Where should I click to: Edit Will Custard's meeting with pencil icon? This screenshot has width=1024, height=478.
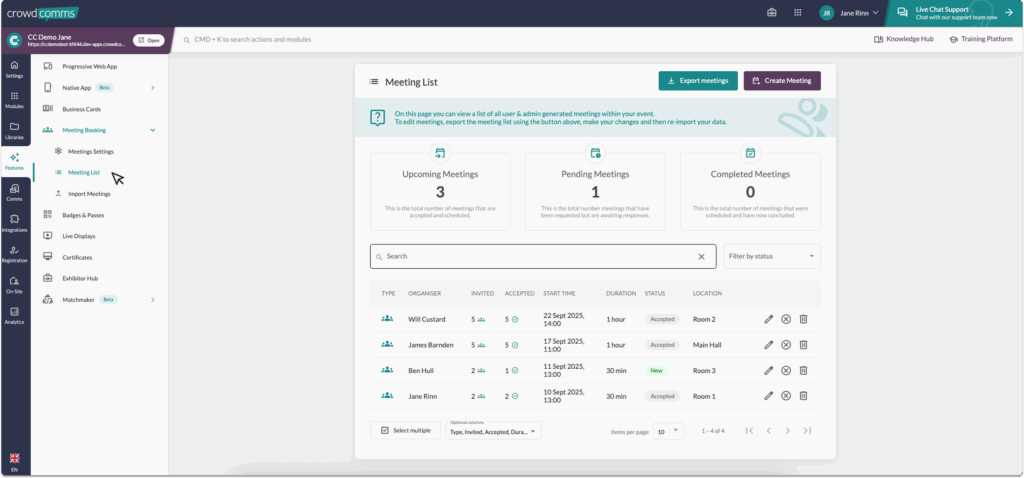click(768, 319)
